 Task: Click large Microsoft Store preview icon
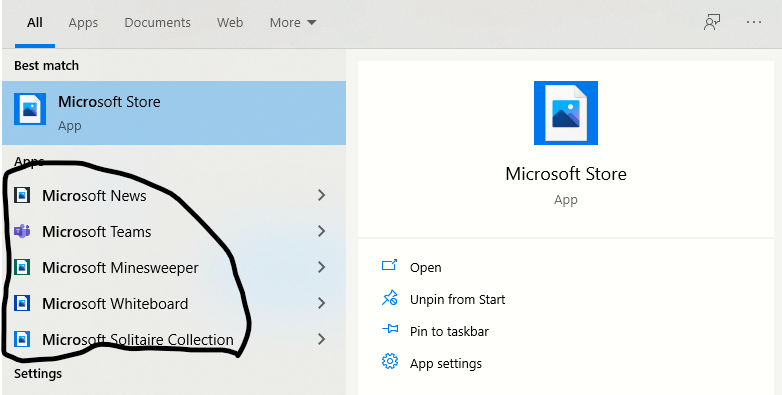(x=566, y=113)
